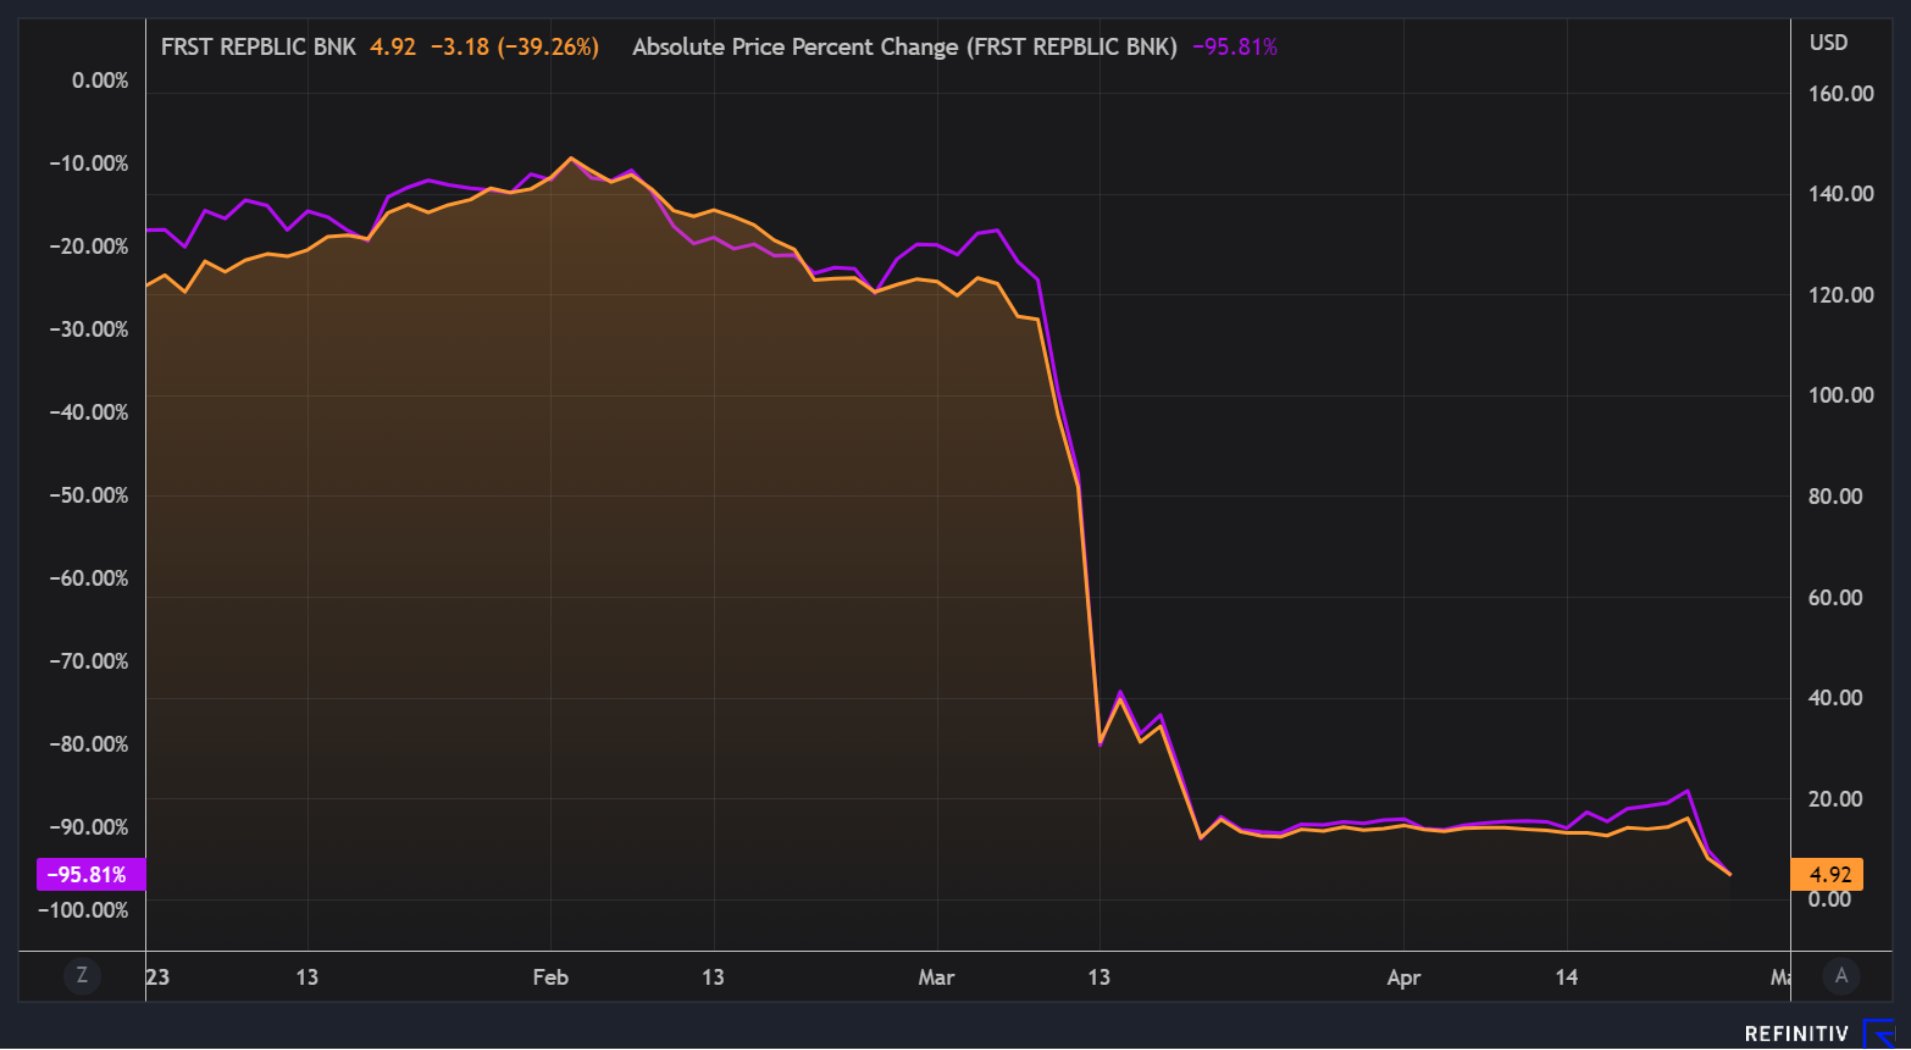1911x1050 pixels.
Task: Click the -39.26% change value in legend
Action: (548, 47)
